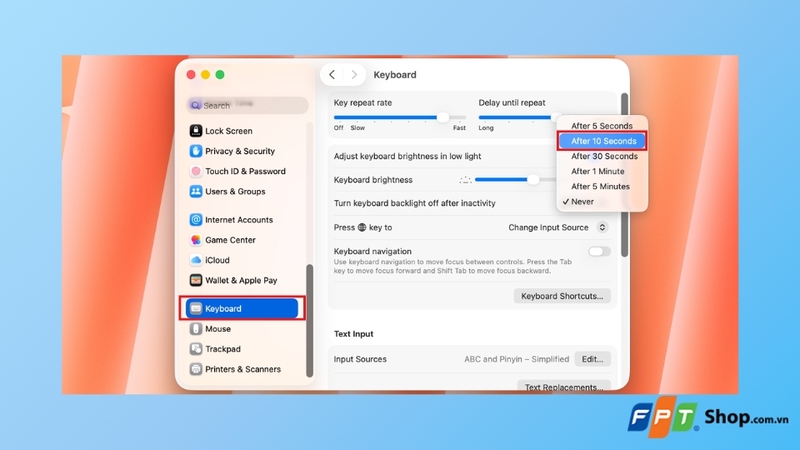Click the yellow minimize window button
This screenshot has height=450, width=800.
point(206,75)
